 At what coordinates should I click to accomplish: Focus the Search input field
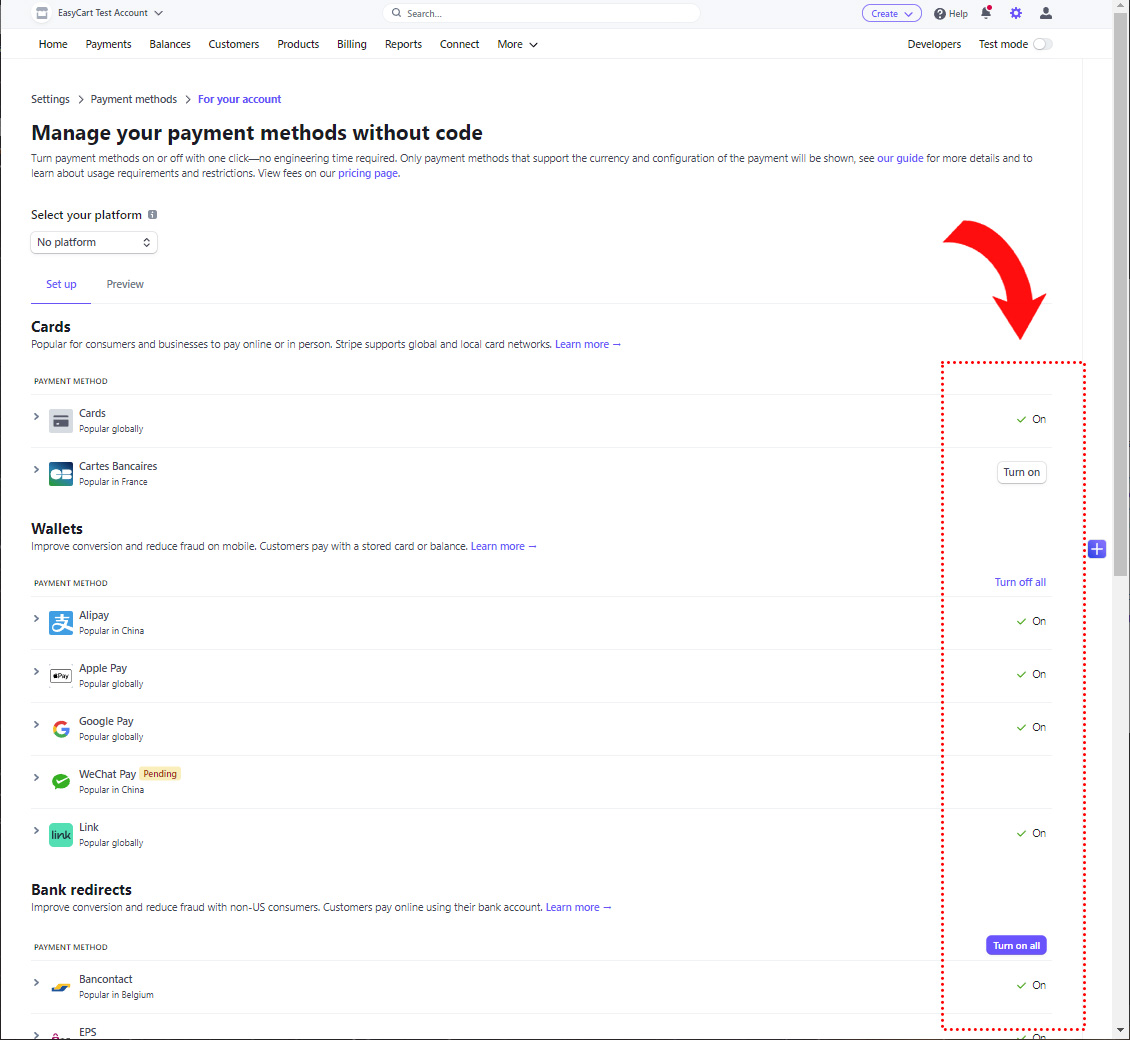(x=545, y=13)
